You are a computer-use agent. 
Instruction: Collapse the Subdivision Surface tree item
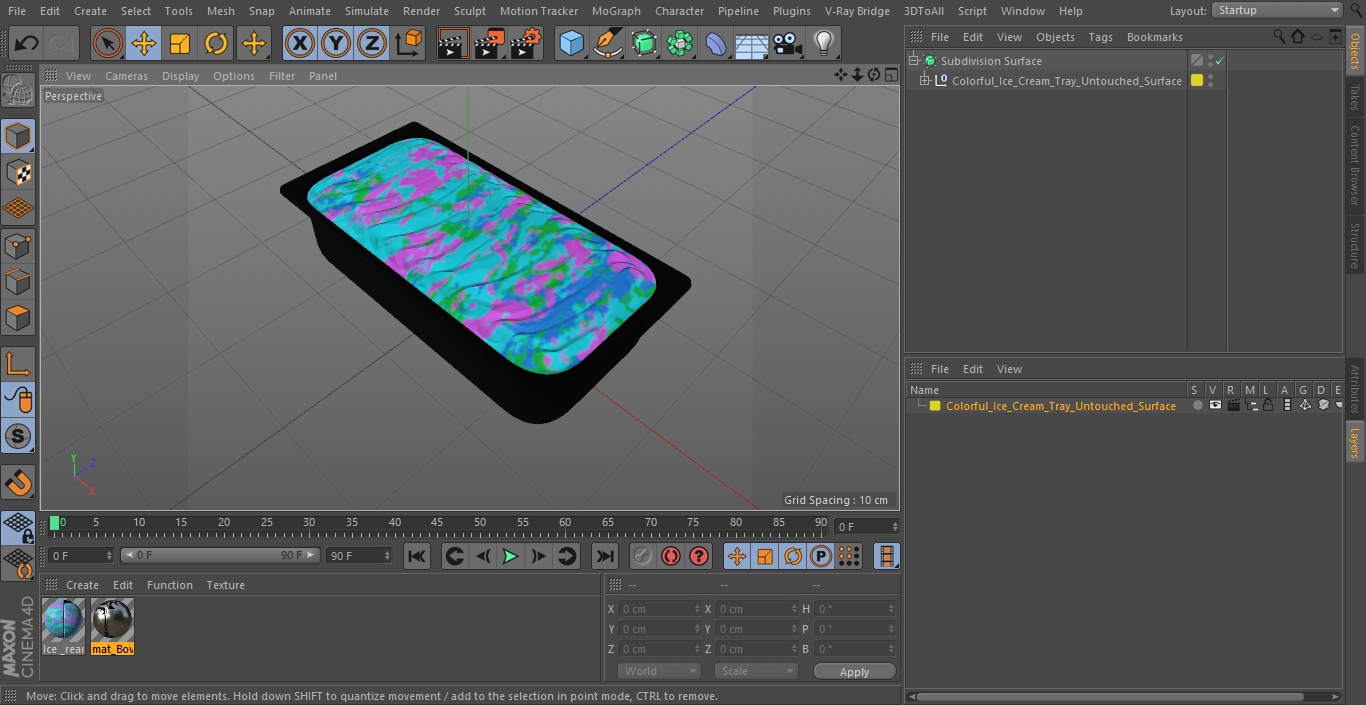coord(913,61)
